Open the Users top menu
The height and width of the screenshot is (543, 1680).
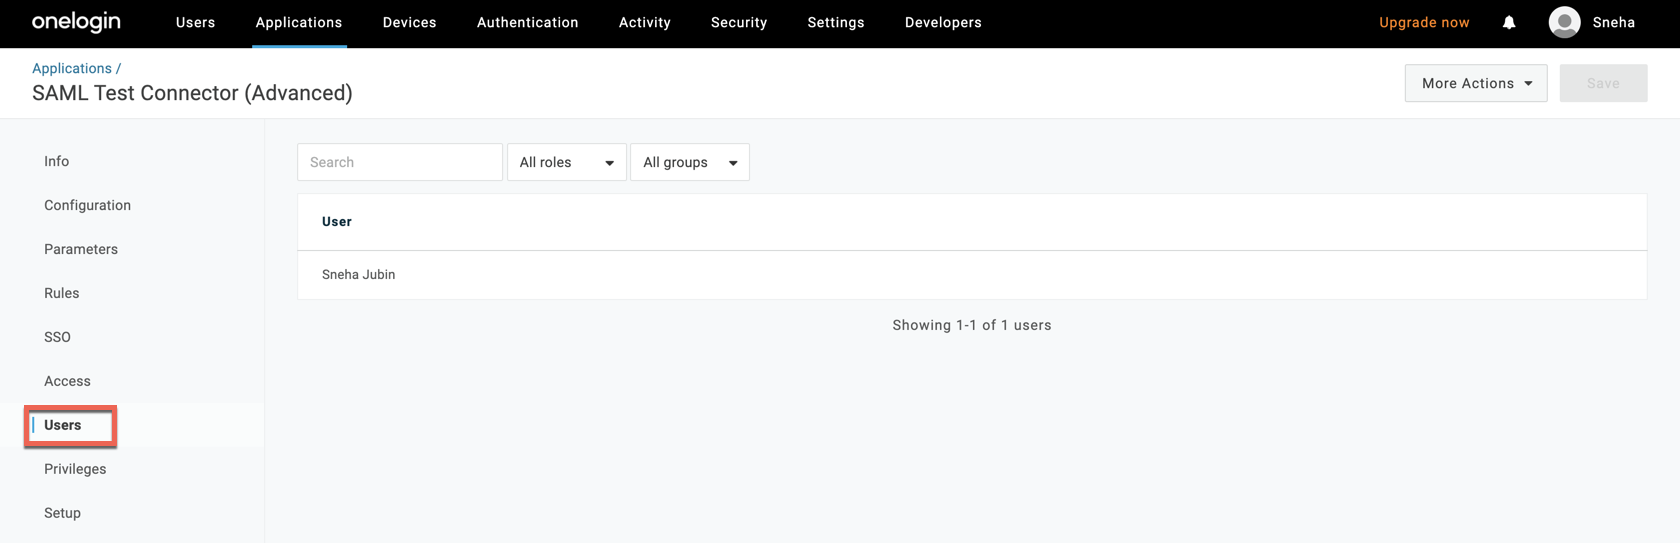pyautogui.click(x=195, y=22)
